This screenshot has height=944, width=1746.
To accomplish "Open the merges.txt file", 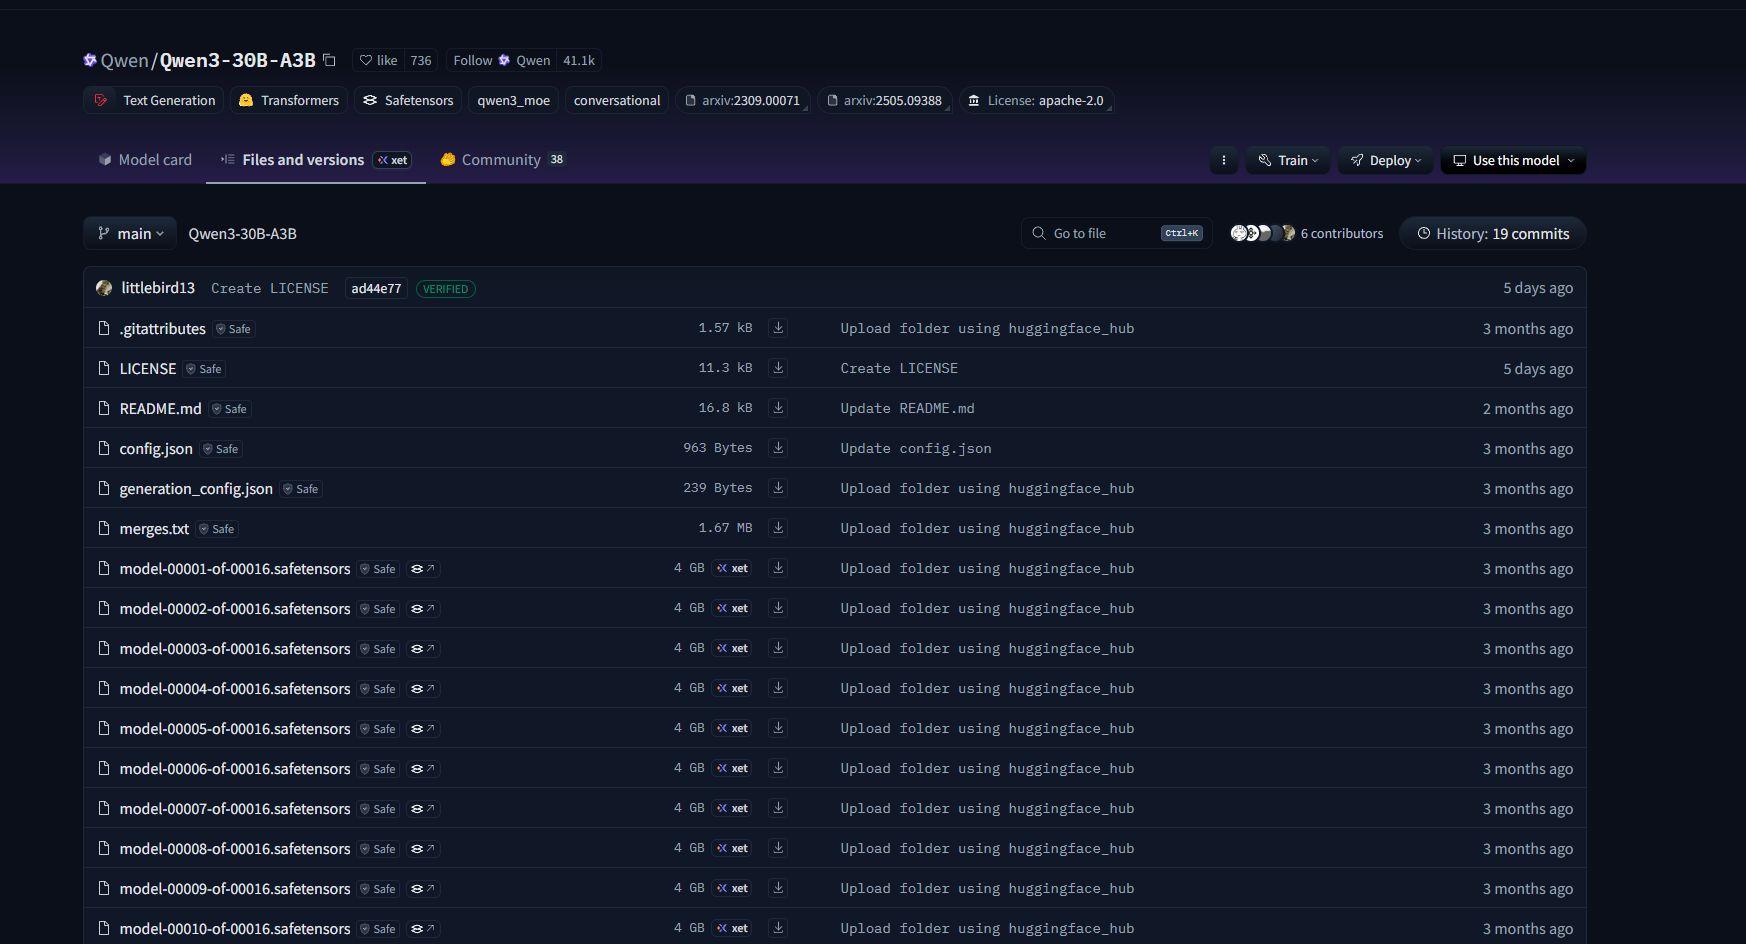I will coord(154,529).
